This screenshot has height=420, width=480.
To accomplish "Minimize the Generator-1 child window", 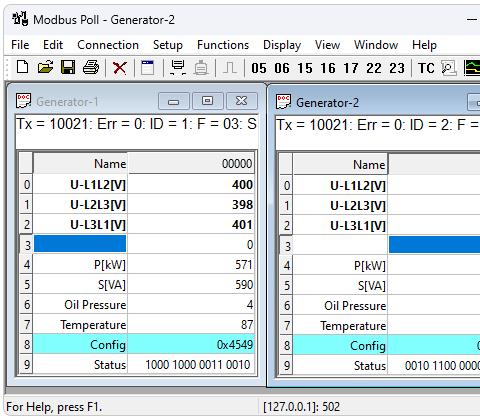I will 173,101.
